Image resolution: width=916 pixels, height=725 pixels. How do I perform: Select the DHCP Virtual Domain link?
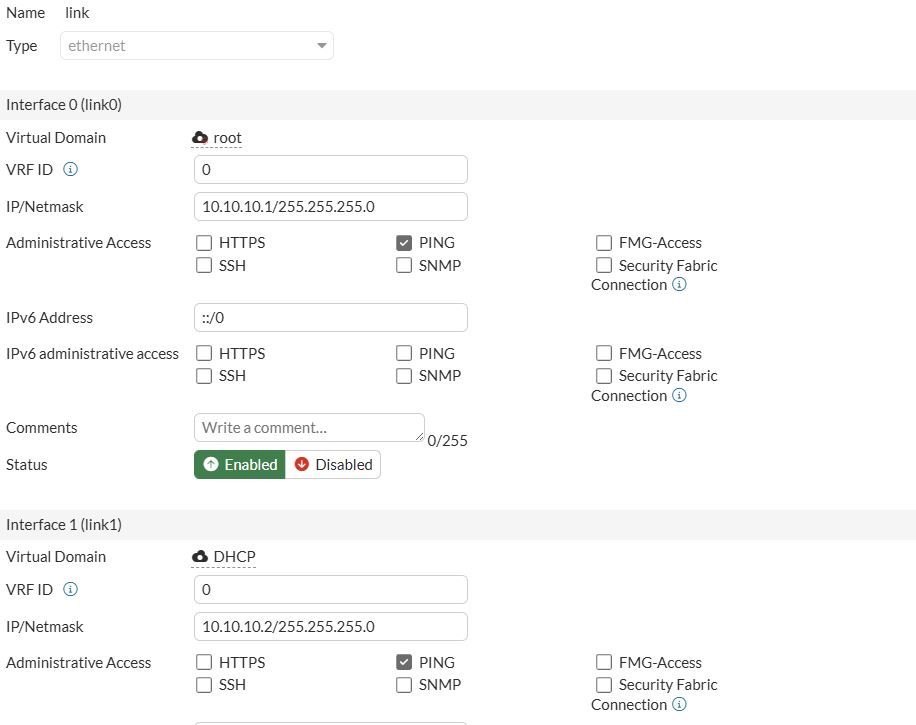[x=234, y=557]
